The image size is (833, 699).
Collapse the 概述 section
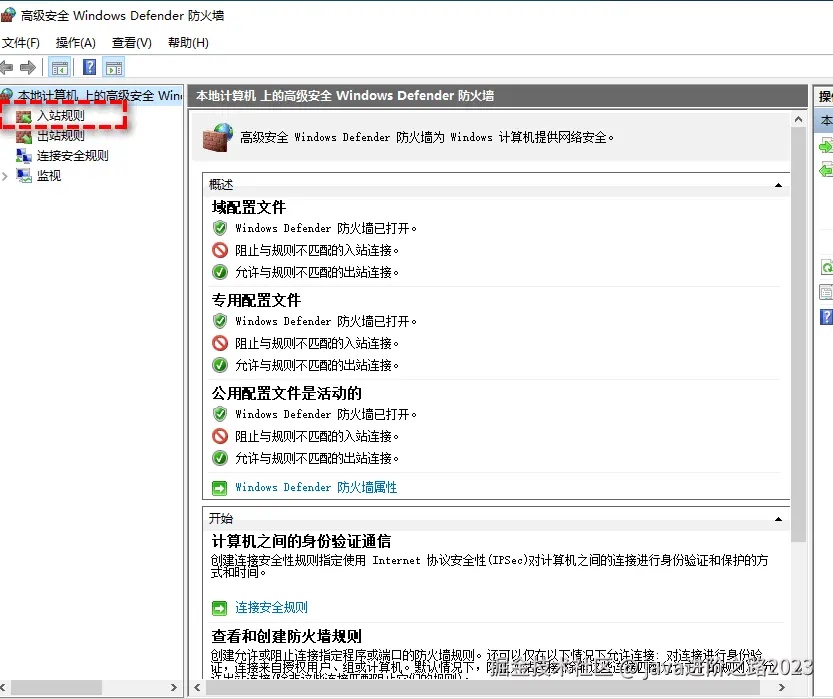click(778, 184)
